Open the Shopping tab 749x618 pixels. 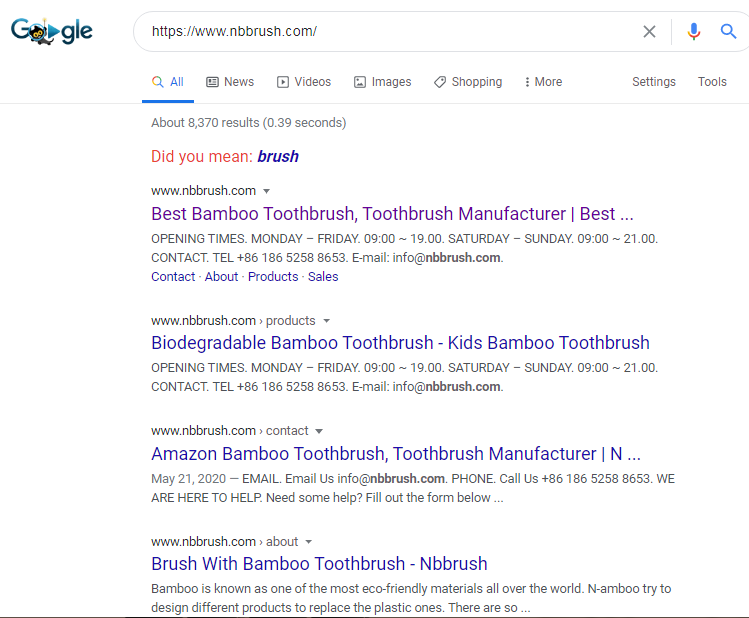(x=468, y=82)
